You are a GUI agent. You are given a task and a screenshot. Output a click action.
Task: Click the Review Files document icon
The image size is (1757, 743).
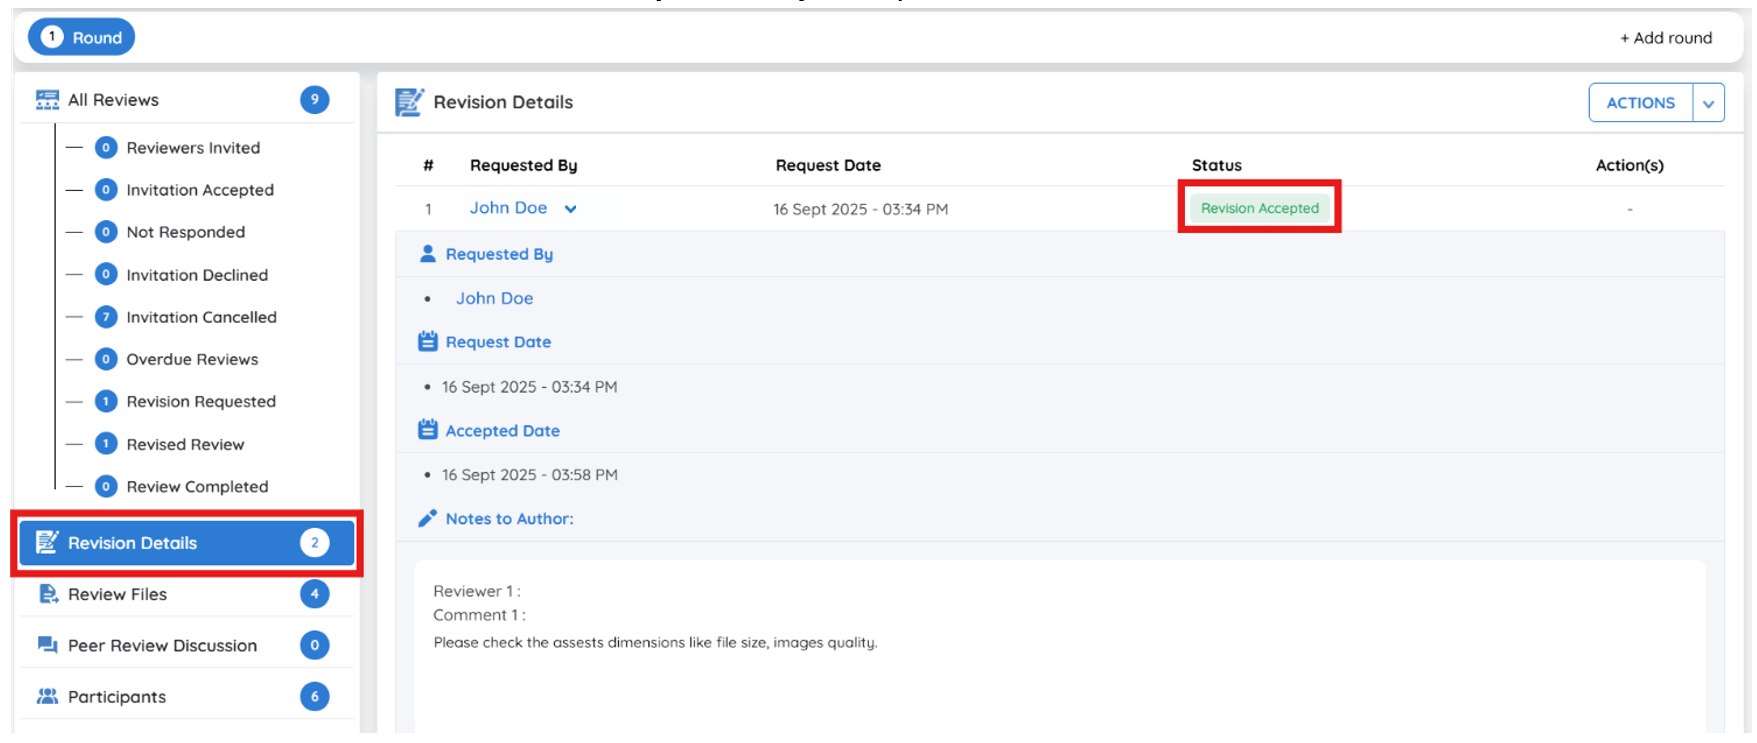pos(48,594)
